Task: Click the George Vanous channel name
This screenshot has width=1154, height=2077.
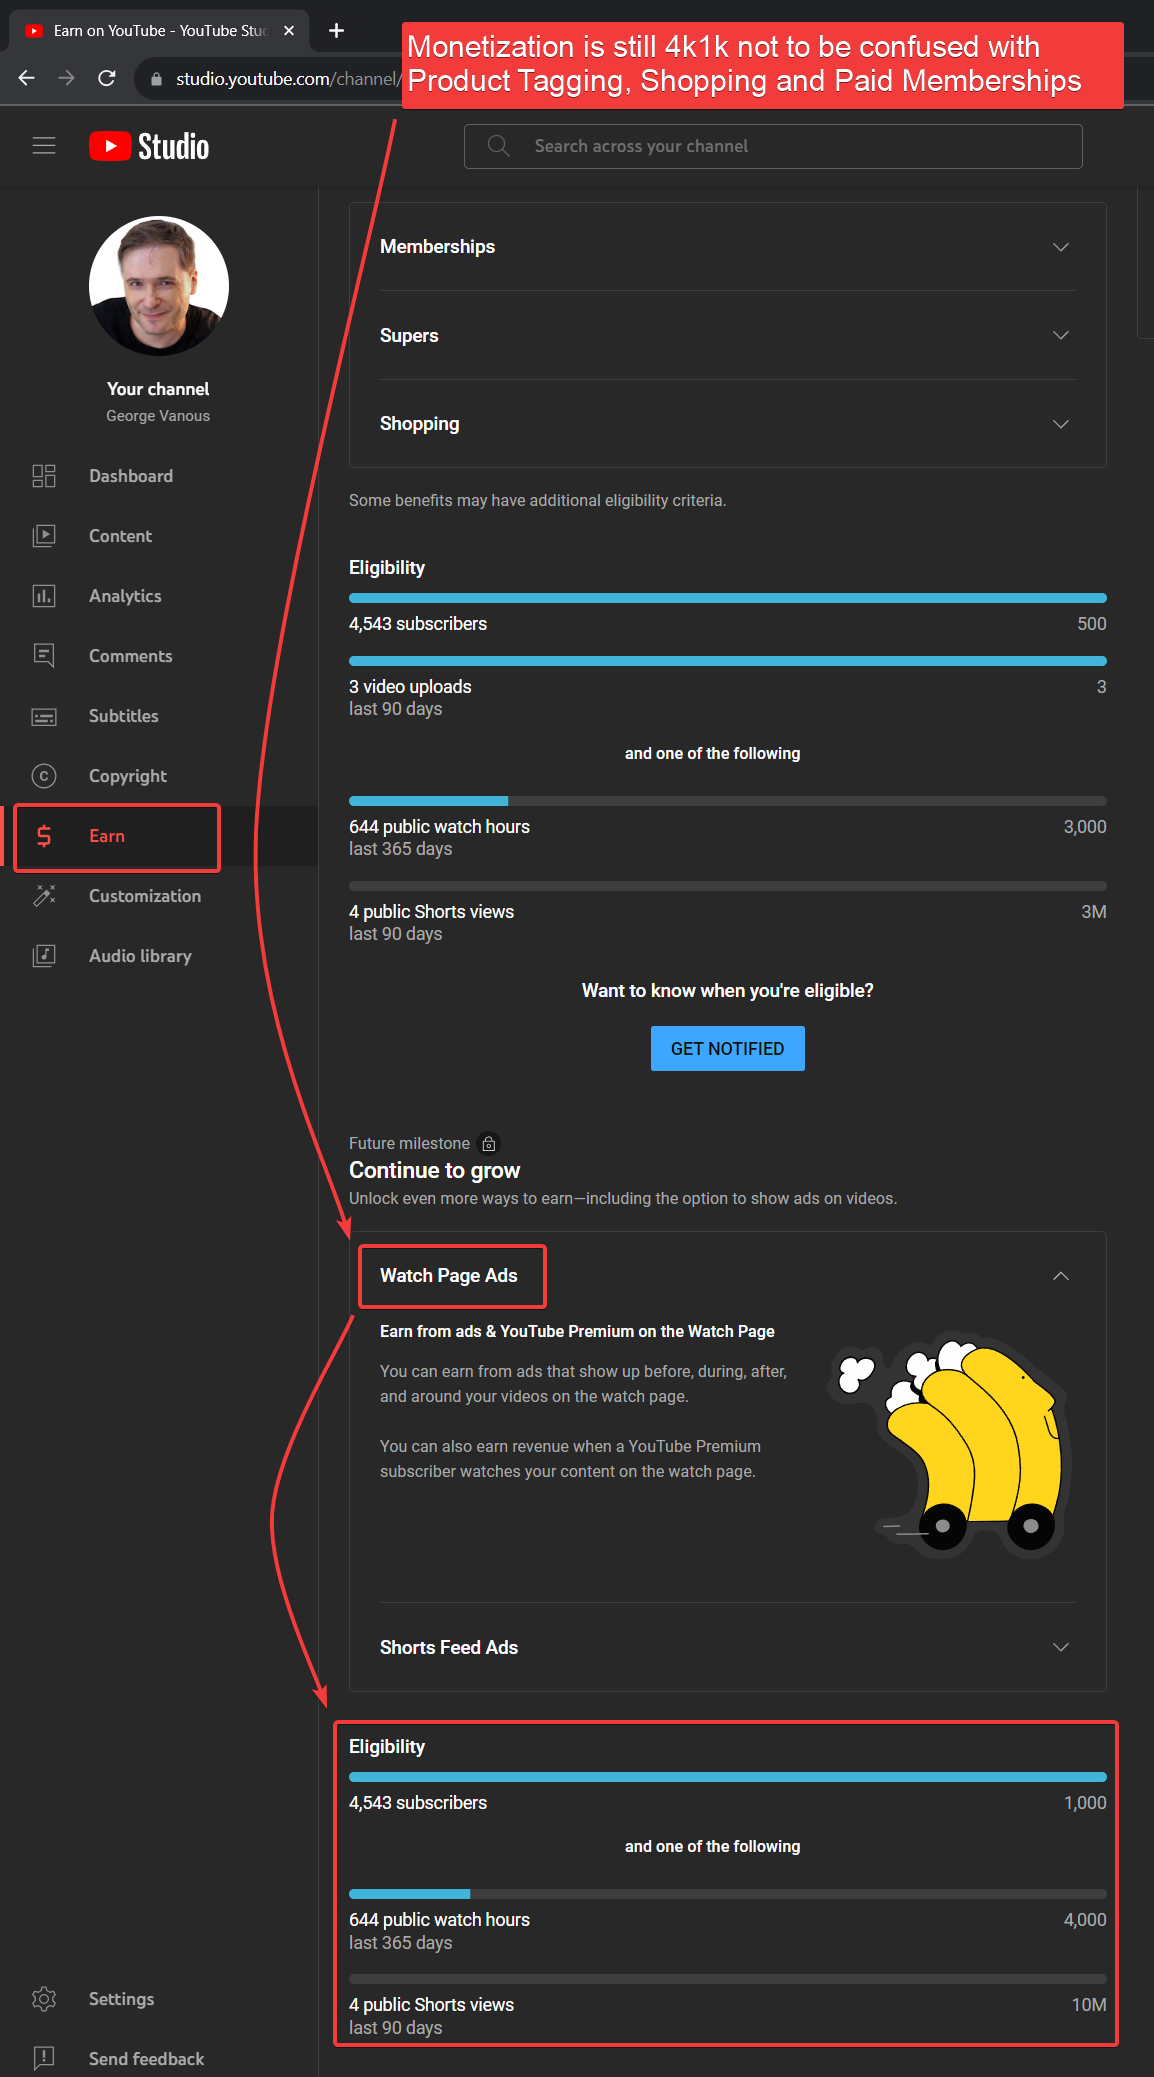Action: coord(158,416)
